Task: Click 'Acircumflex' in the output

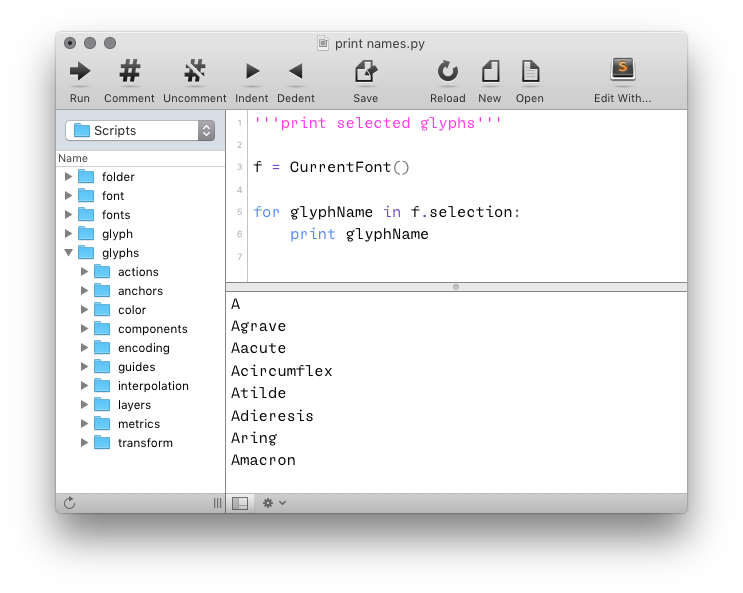Action: click(282, 371)
